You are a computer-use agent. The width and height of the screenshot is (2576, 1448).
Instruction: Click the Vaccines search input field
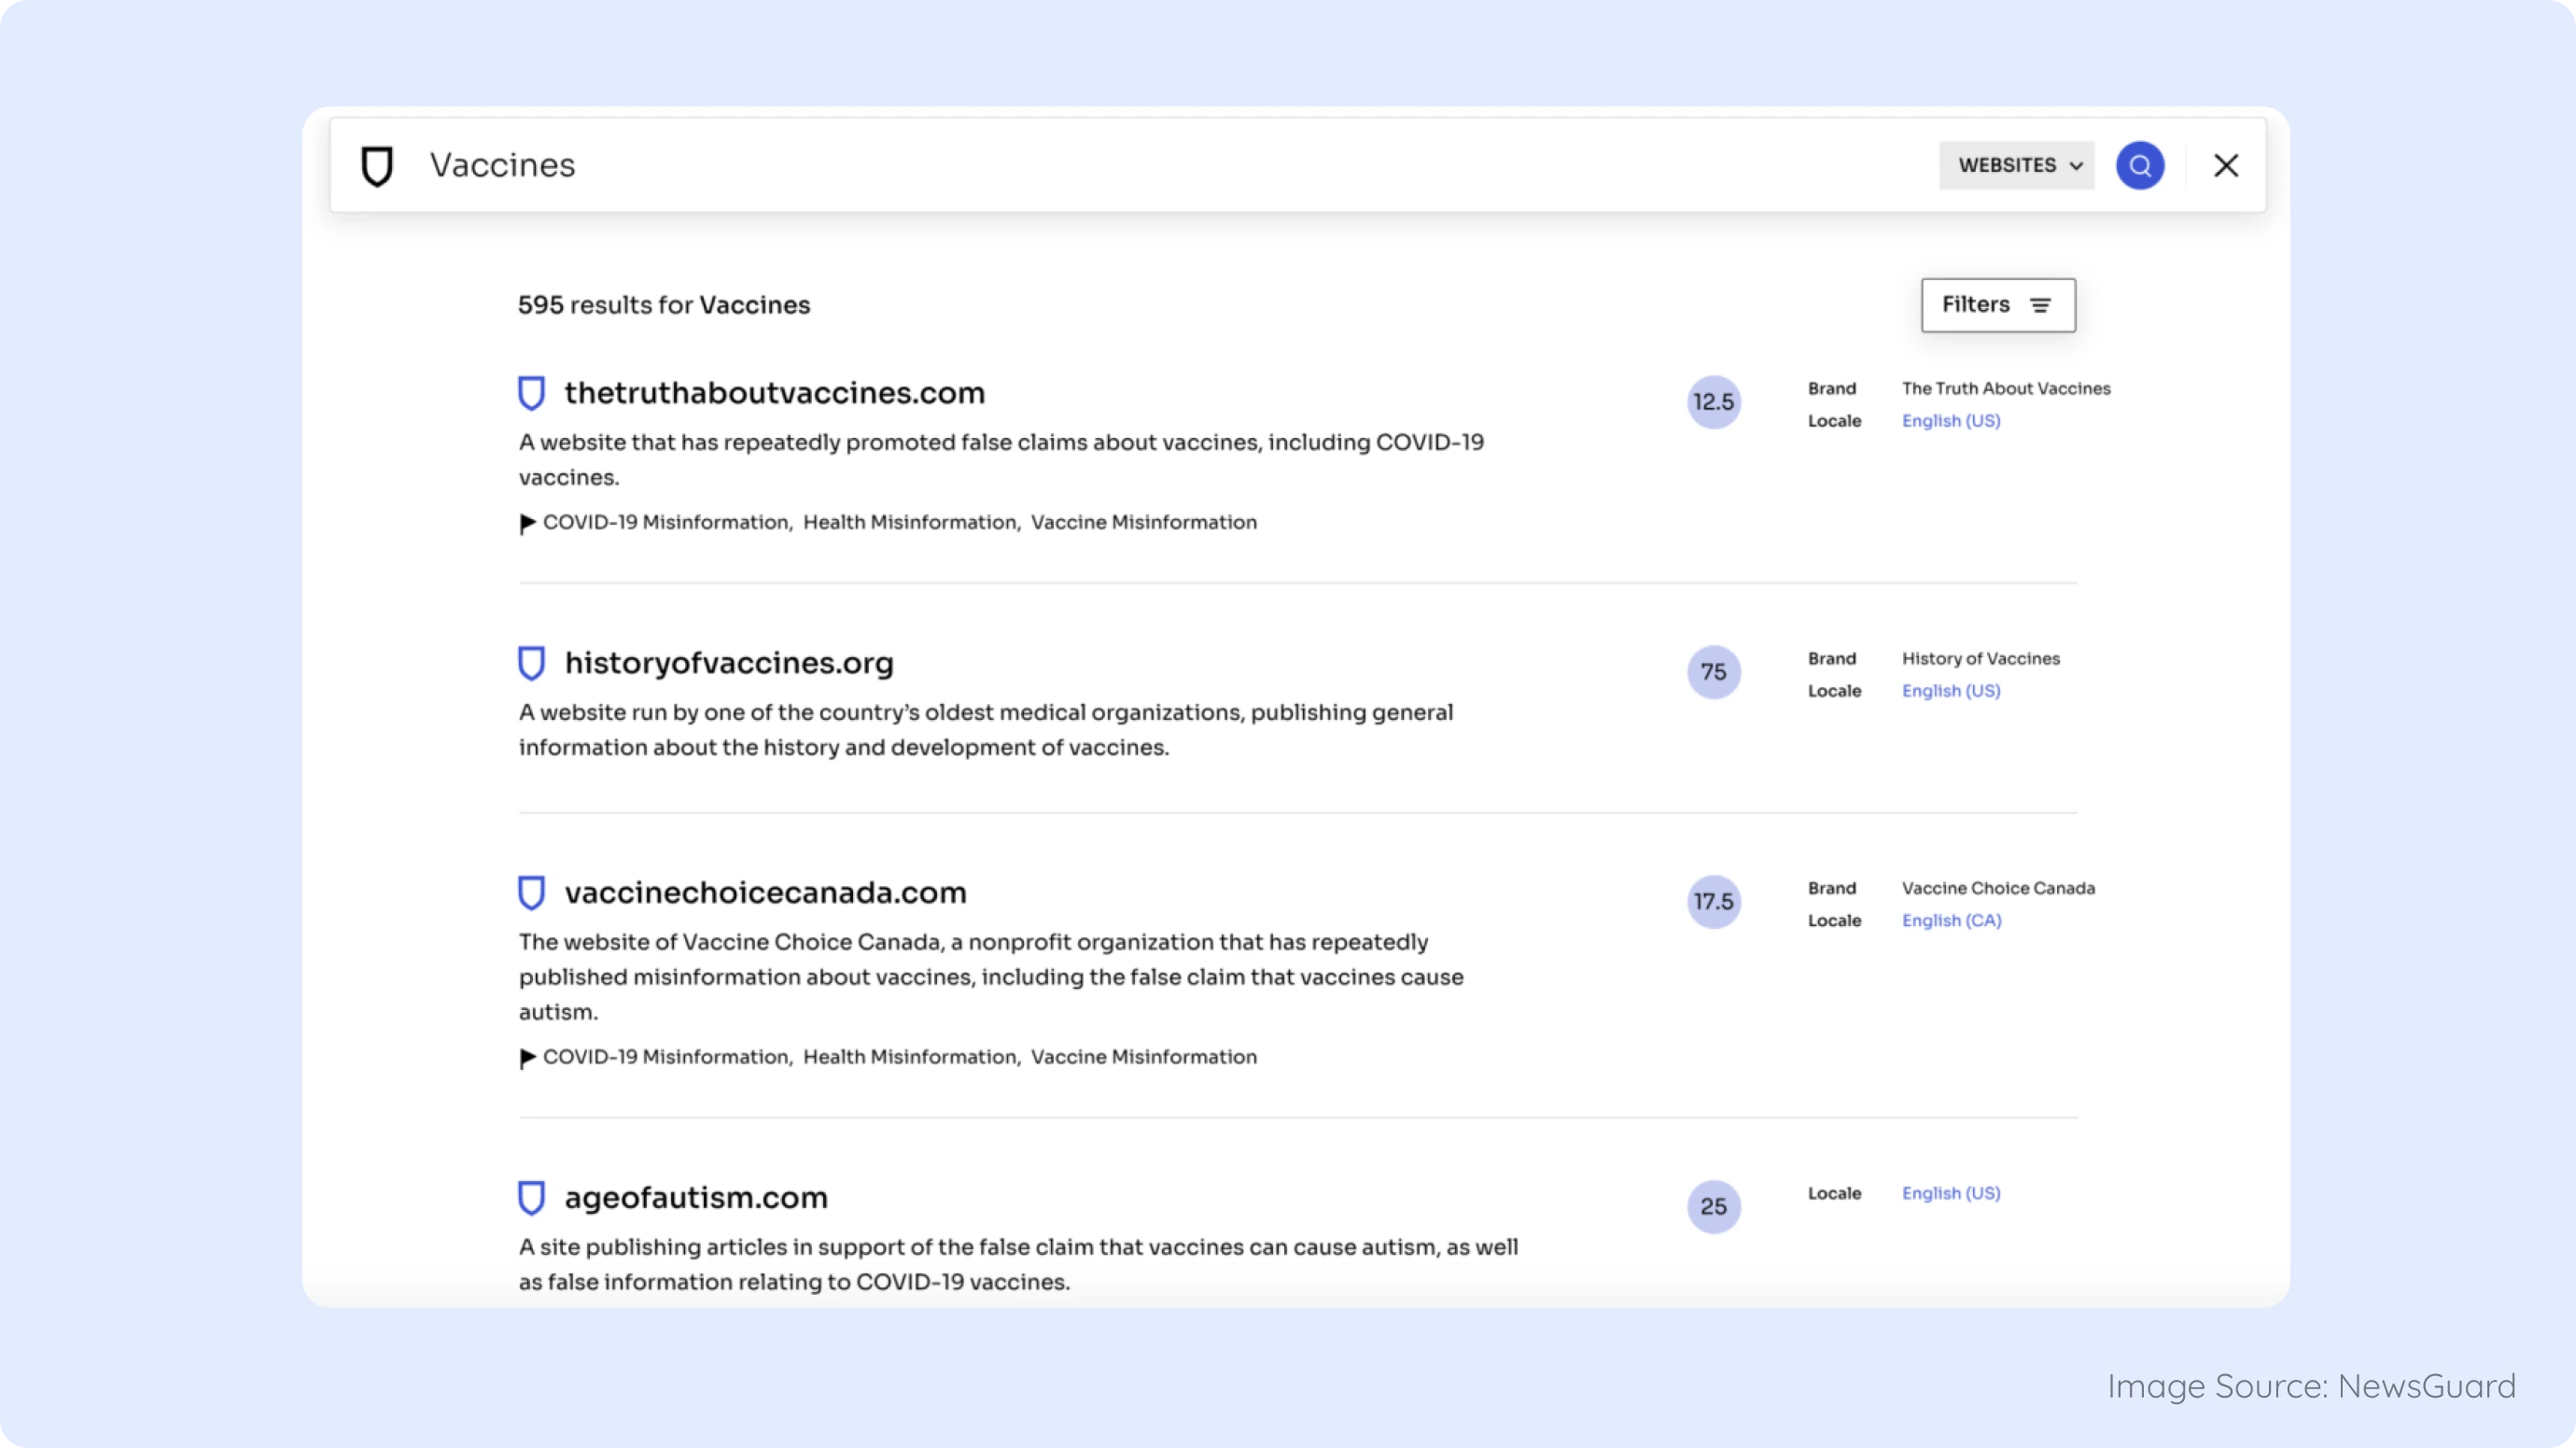pos(1100,165)
